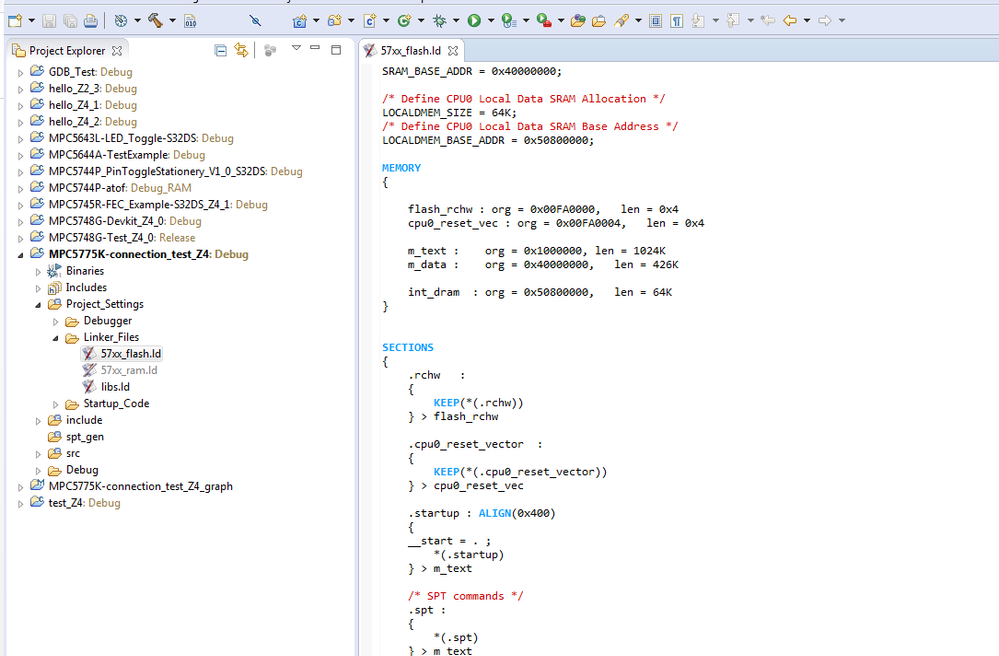Image resolution: width=999 pixels, height=656 pixels.
Task: Open dropdown next to green Run icon
Action: (491, 20)
